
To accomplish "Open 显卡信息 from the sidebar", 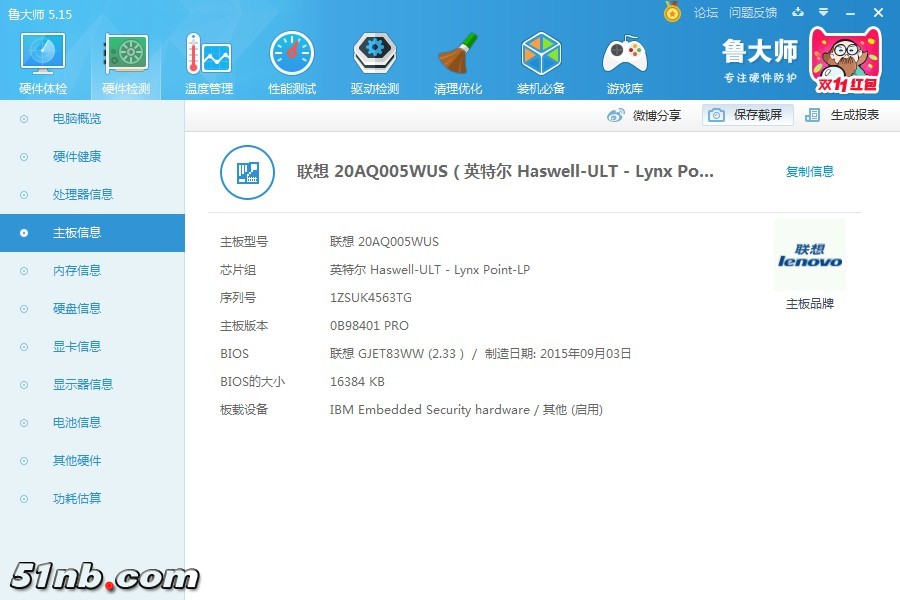I will tap(77, 347).
